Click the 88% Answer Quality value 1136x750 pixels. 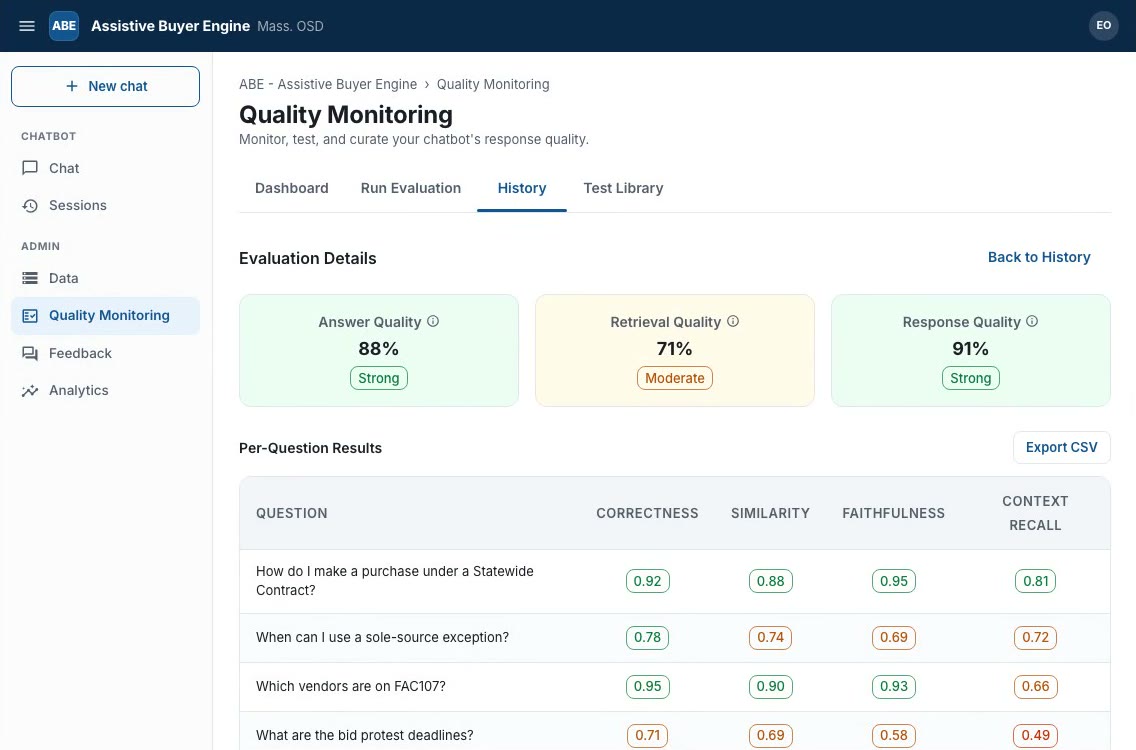[x=379, y=349]
